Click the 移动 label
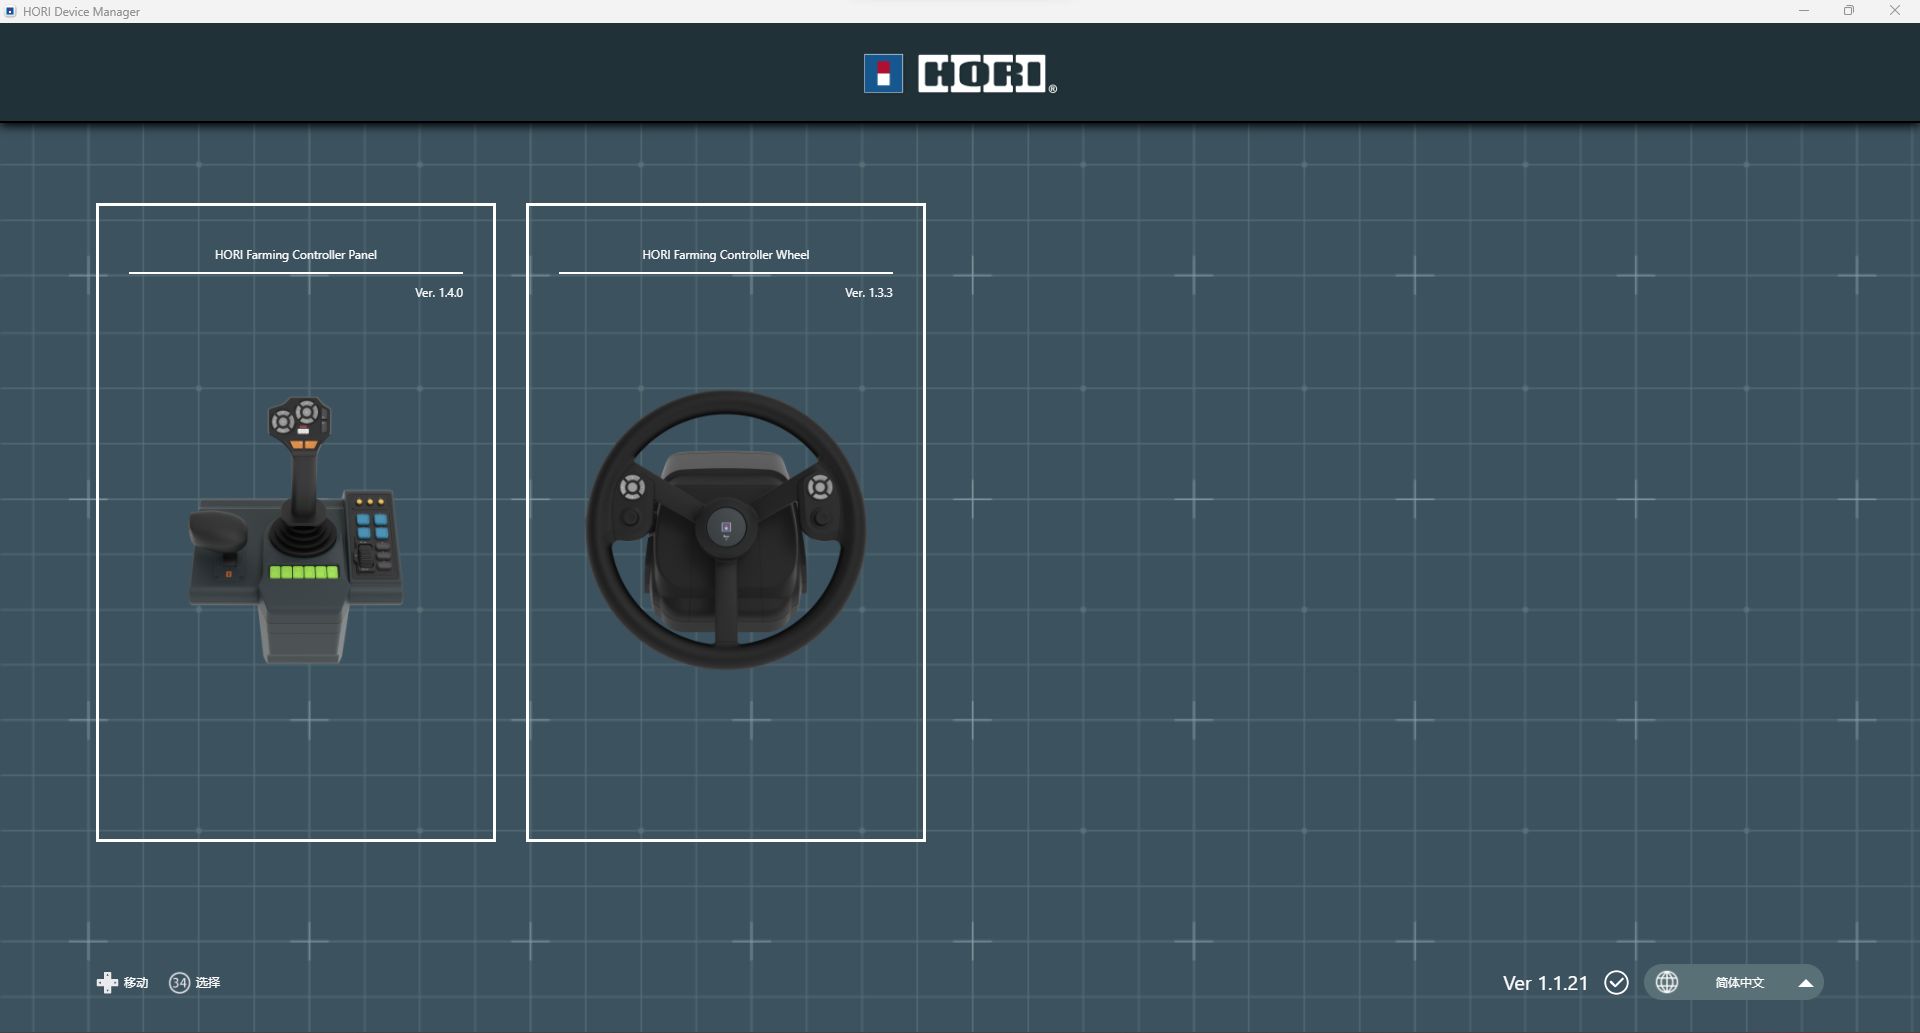 point(136,983)
